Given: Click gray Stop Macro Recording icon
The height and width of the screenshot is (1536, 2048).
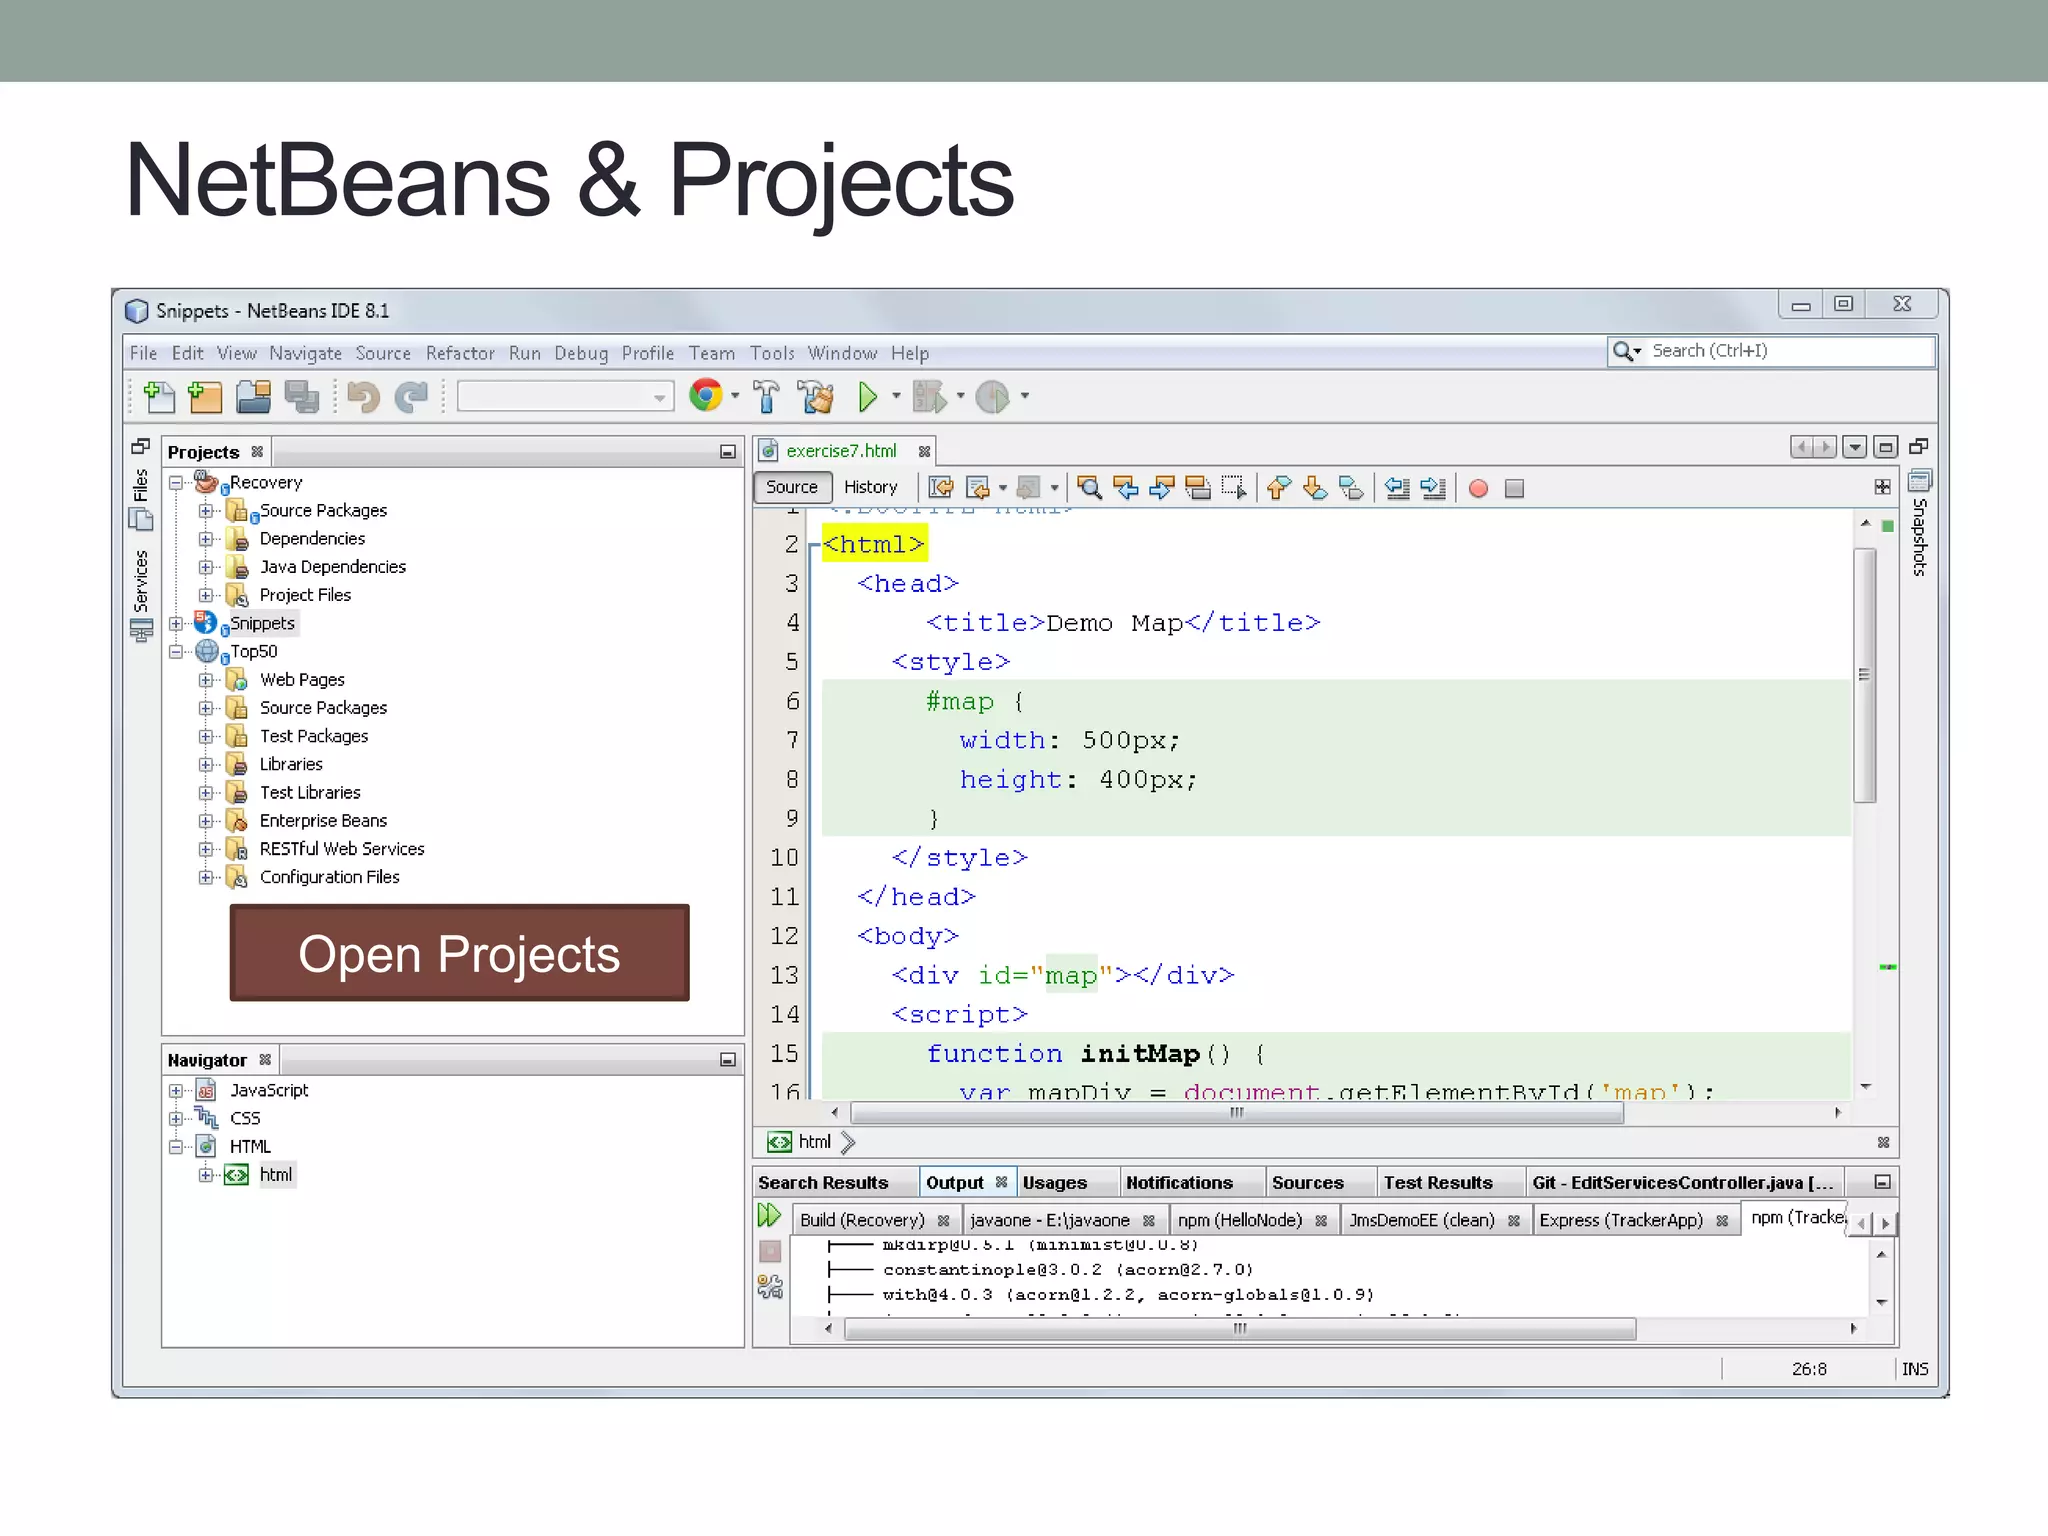Looking at the screenshot, I should [1514, 488].
